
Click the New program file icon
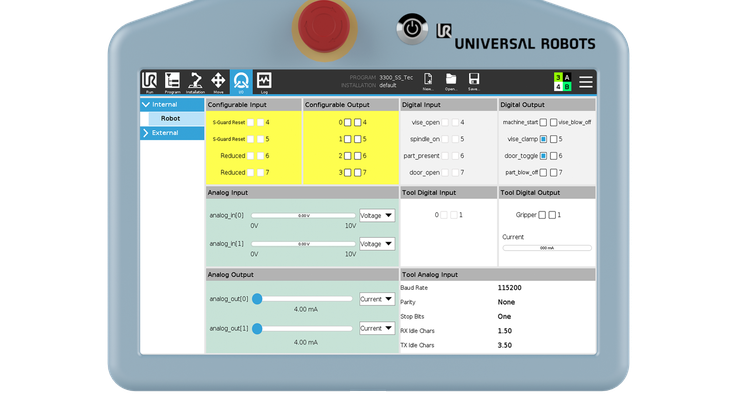pyautogui.click(x=428, y=81)
